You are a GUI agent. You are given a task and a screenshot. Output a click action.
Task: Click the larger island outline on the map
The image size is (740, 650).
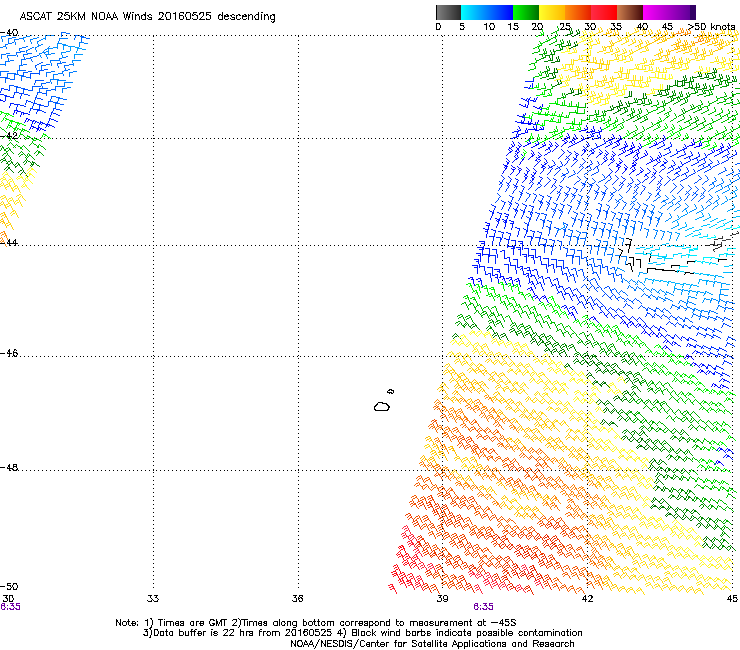(382, 406)
